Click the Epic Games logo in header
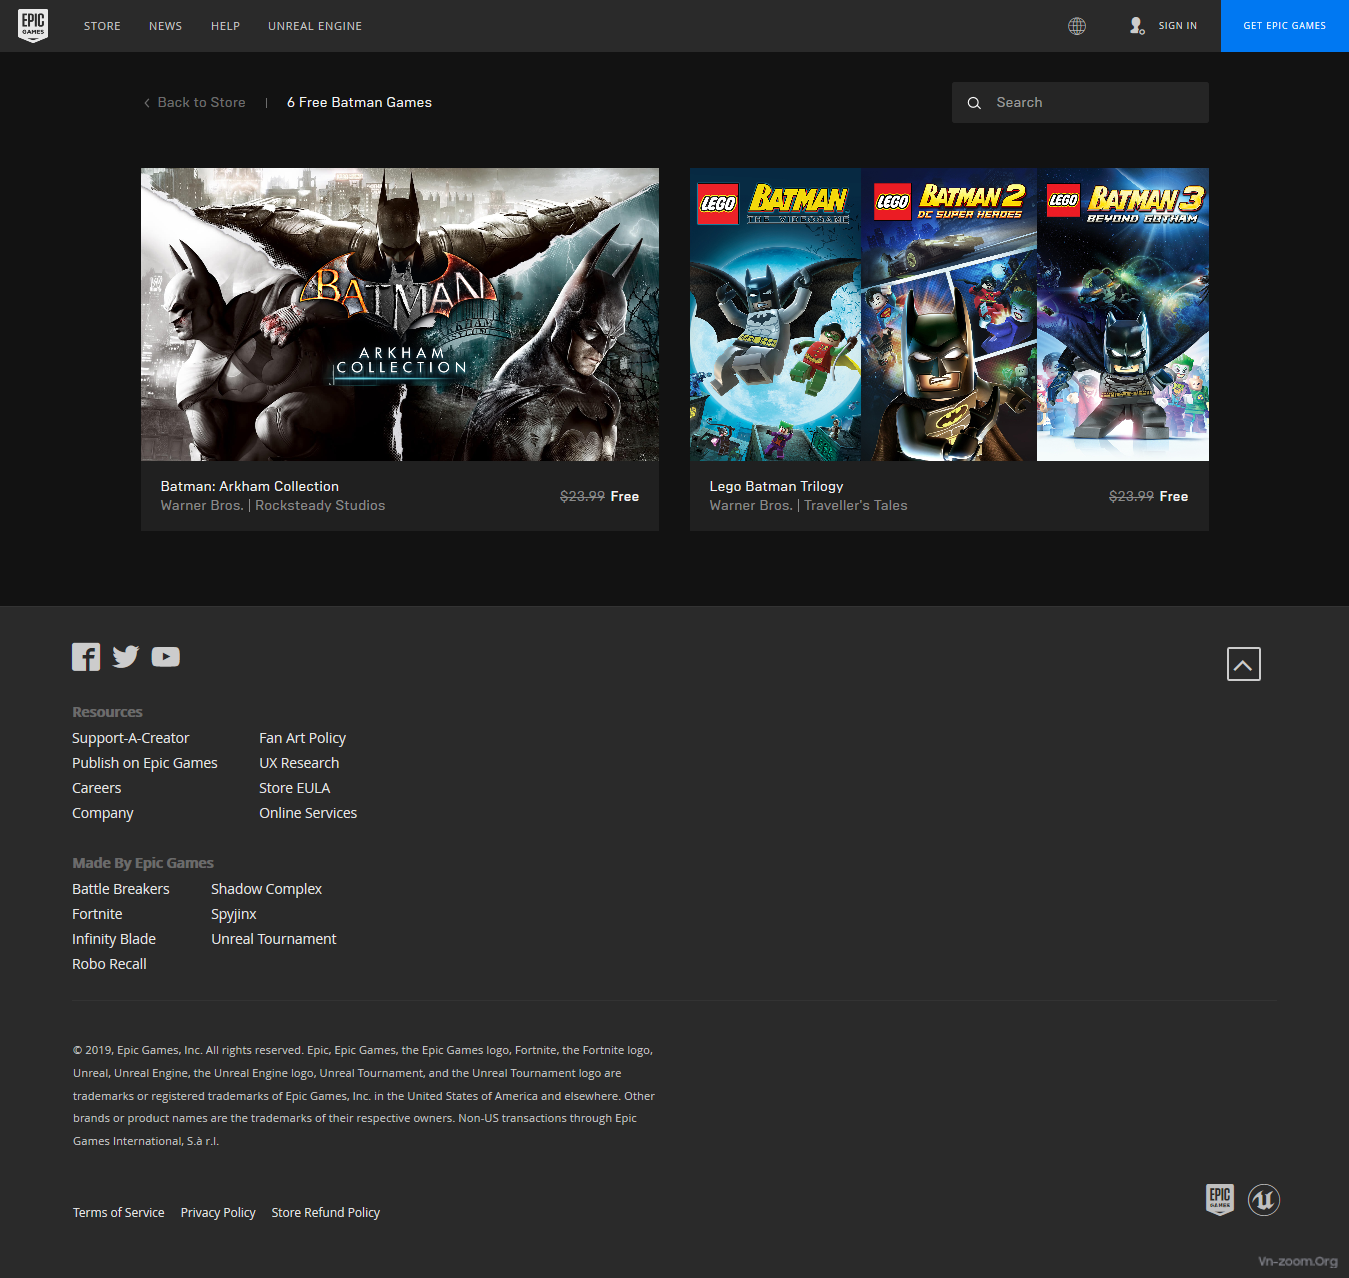The width and height of the screenshot is (1349, 1278). pyautogui.click(x=33, y=26)
